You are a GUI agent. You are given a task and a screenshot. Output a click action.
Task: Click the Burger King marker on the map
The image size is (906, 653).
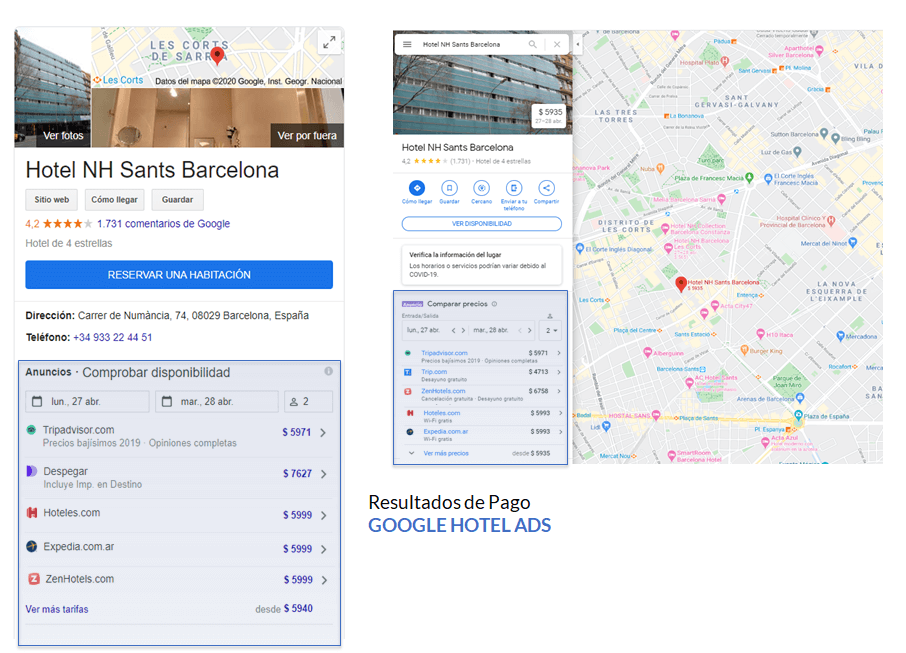click(744, 350)
